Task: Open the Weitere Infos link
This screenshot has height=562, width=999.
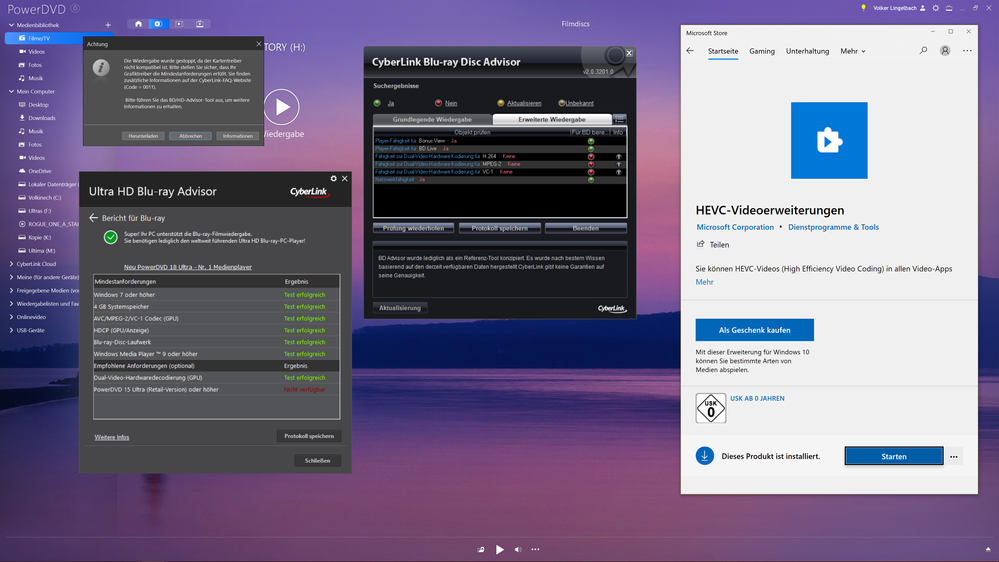Action: pos(111,437)
